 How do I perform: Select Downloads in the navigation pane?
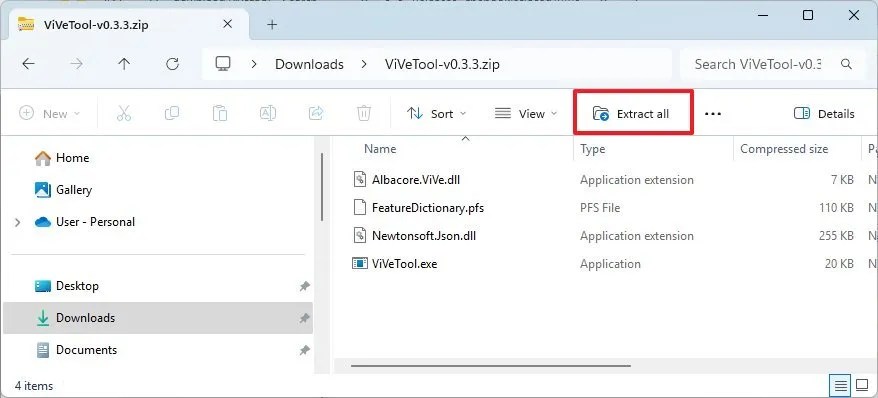pos(158,318)
